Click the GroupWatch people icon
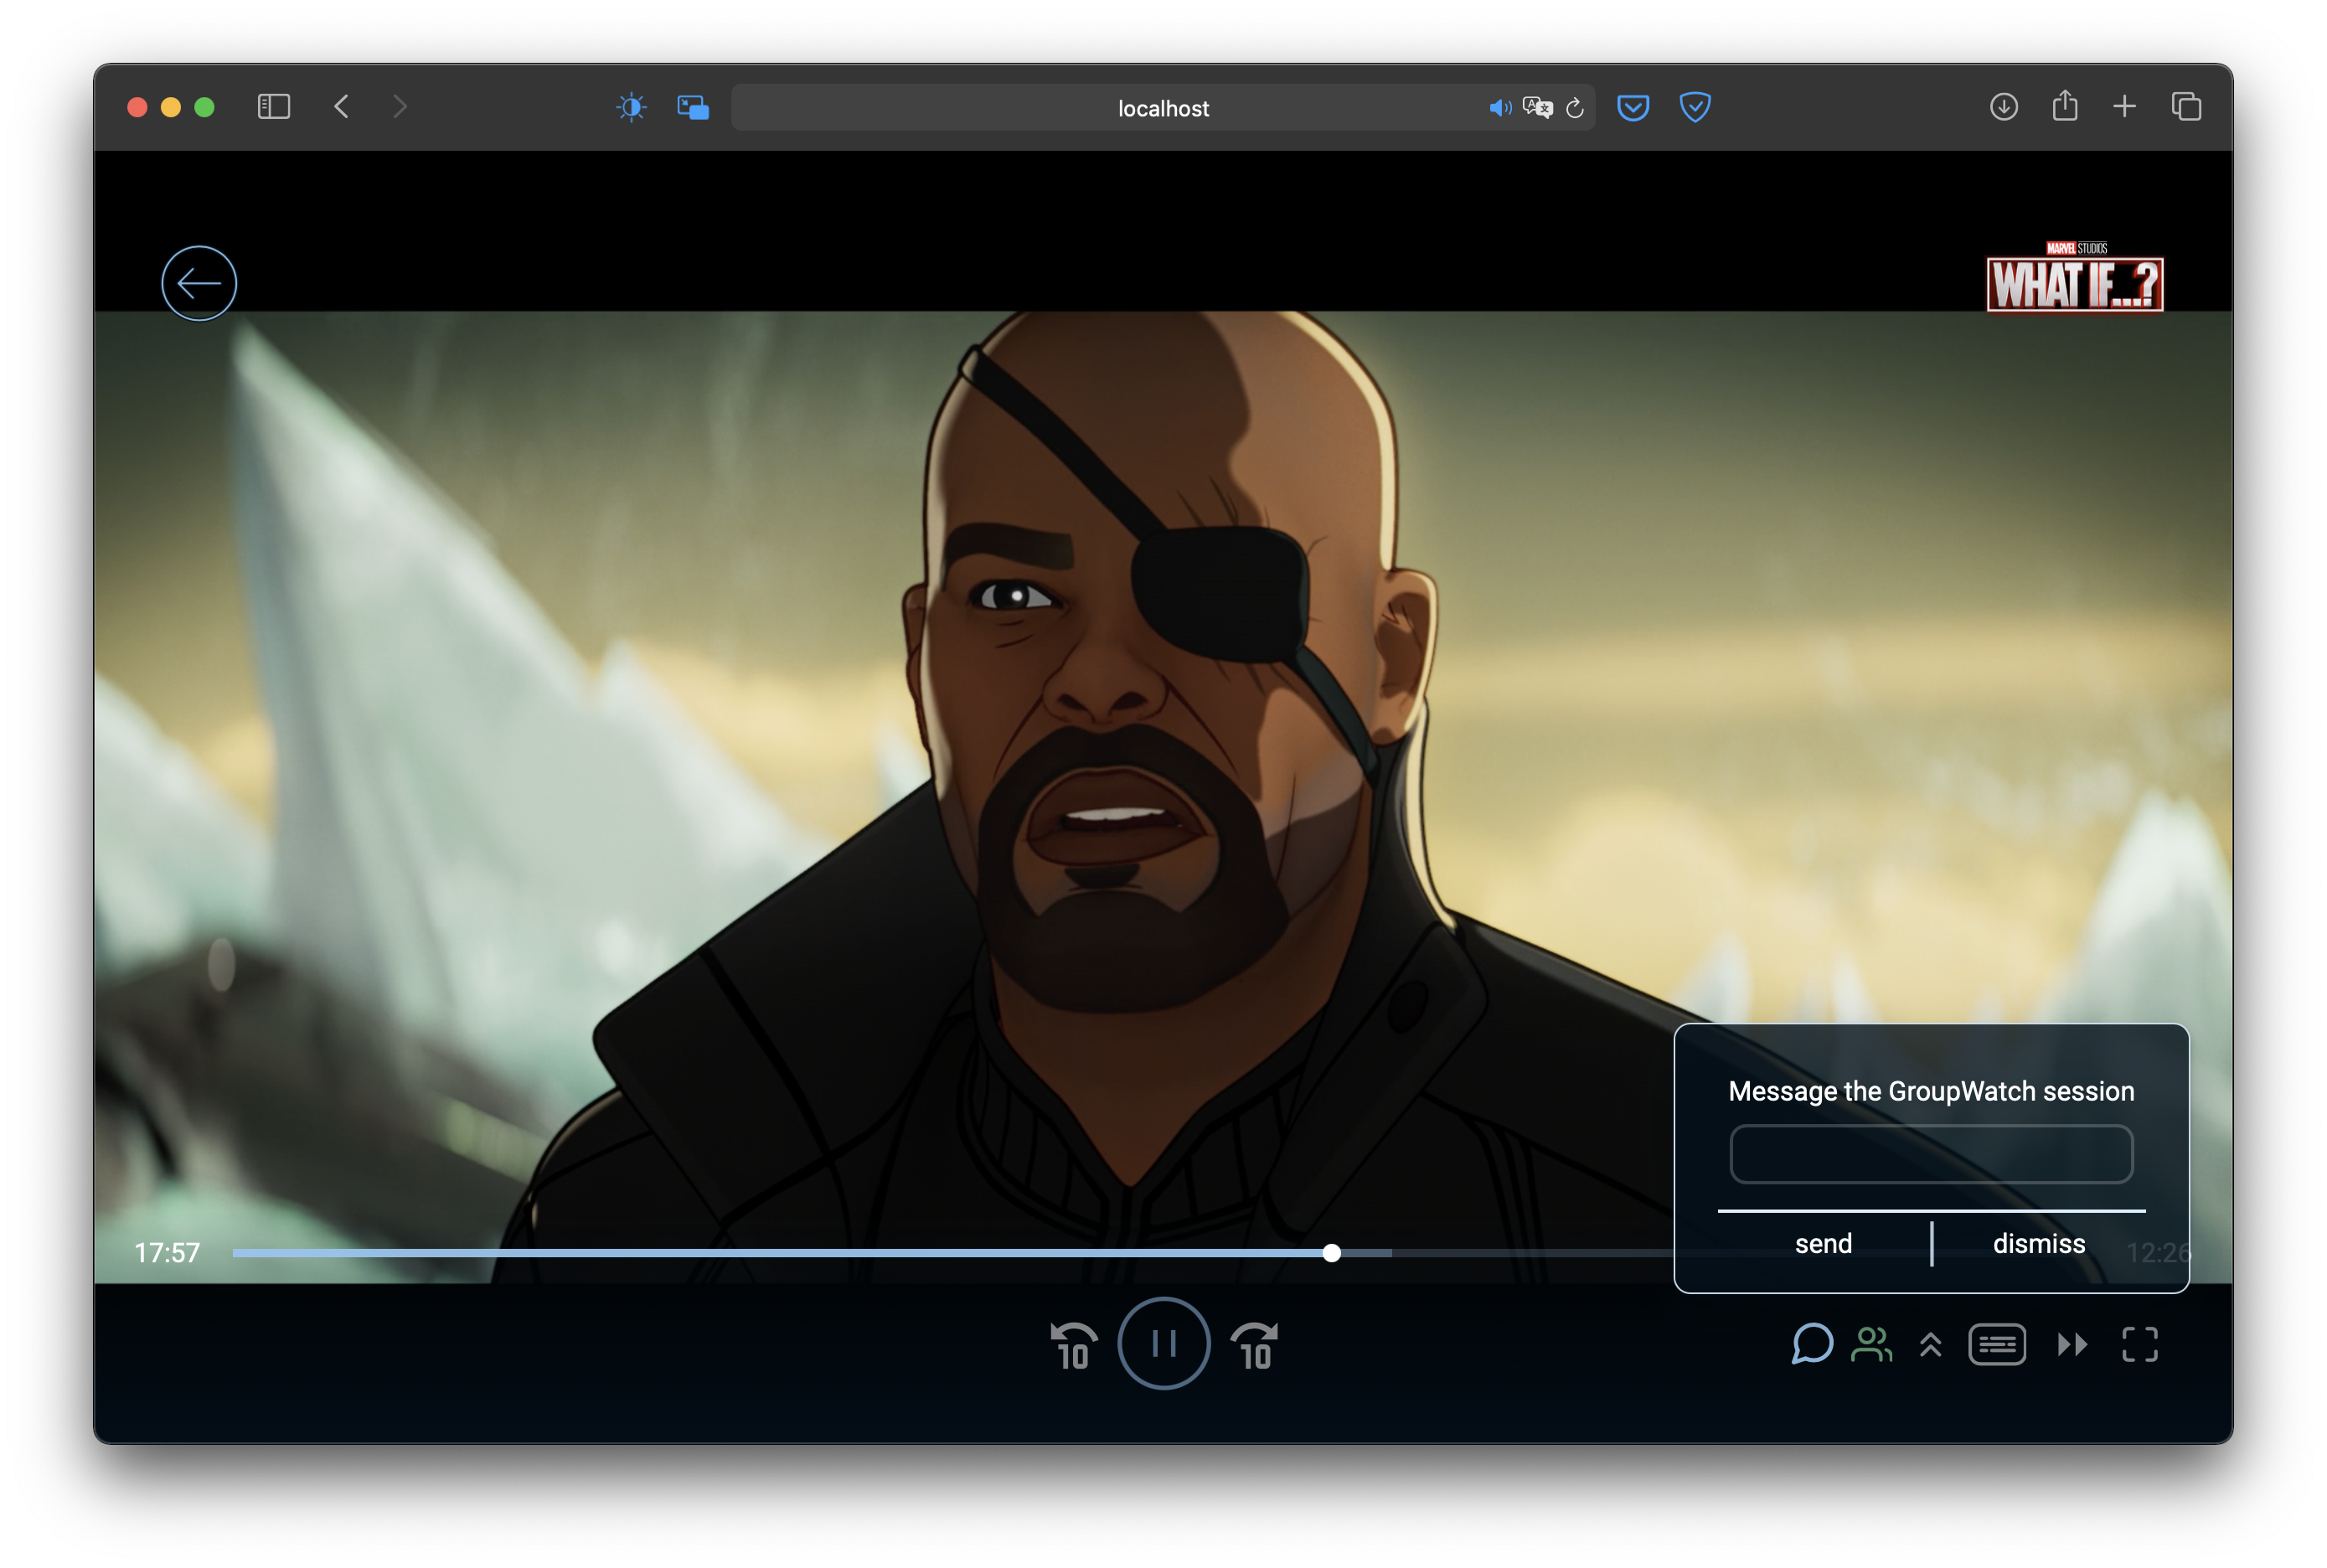 pyautogui.click(x=1871, y=1344)
